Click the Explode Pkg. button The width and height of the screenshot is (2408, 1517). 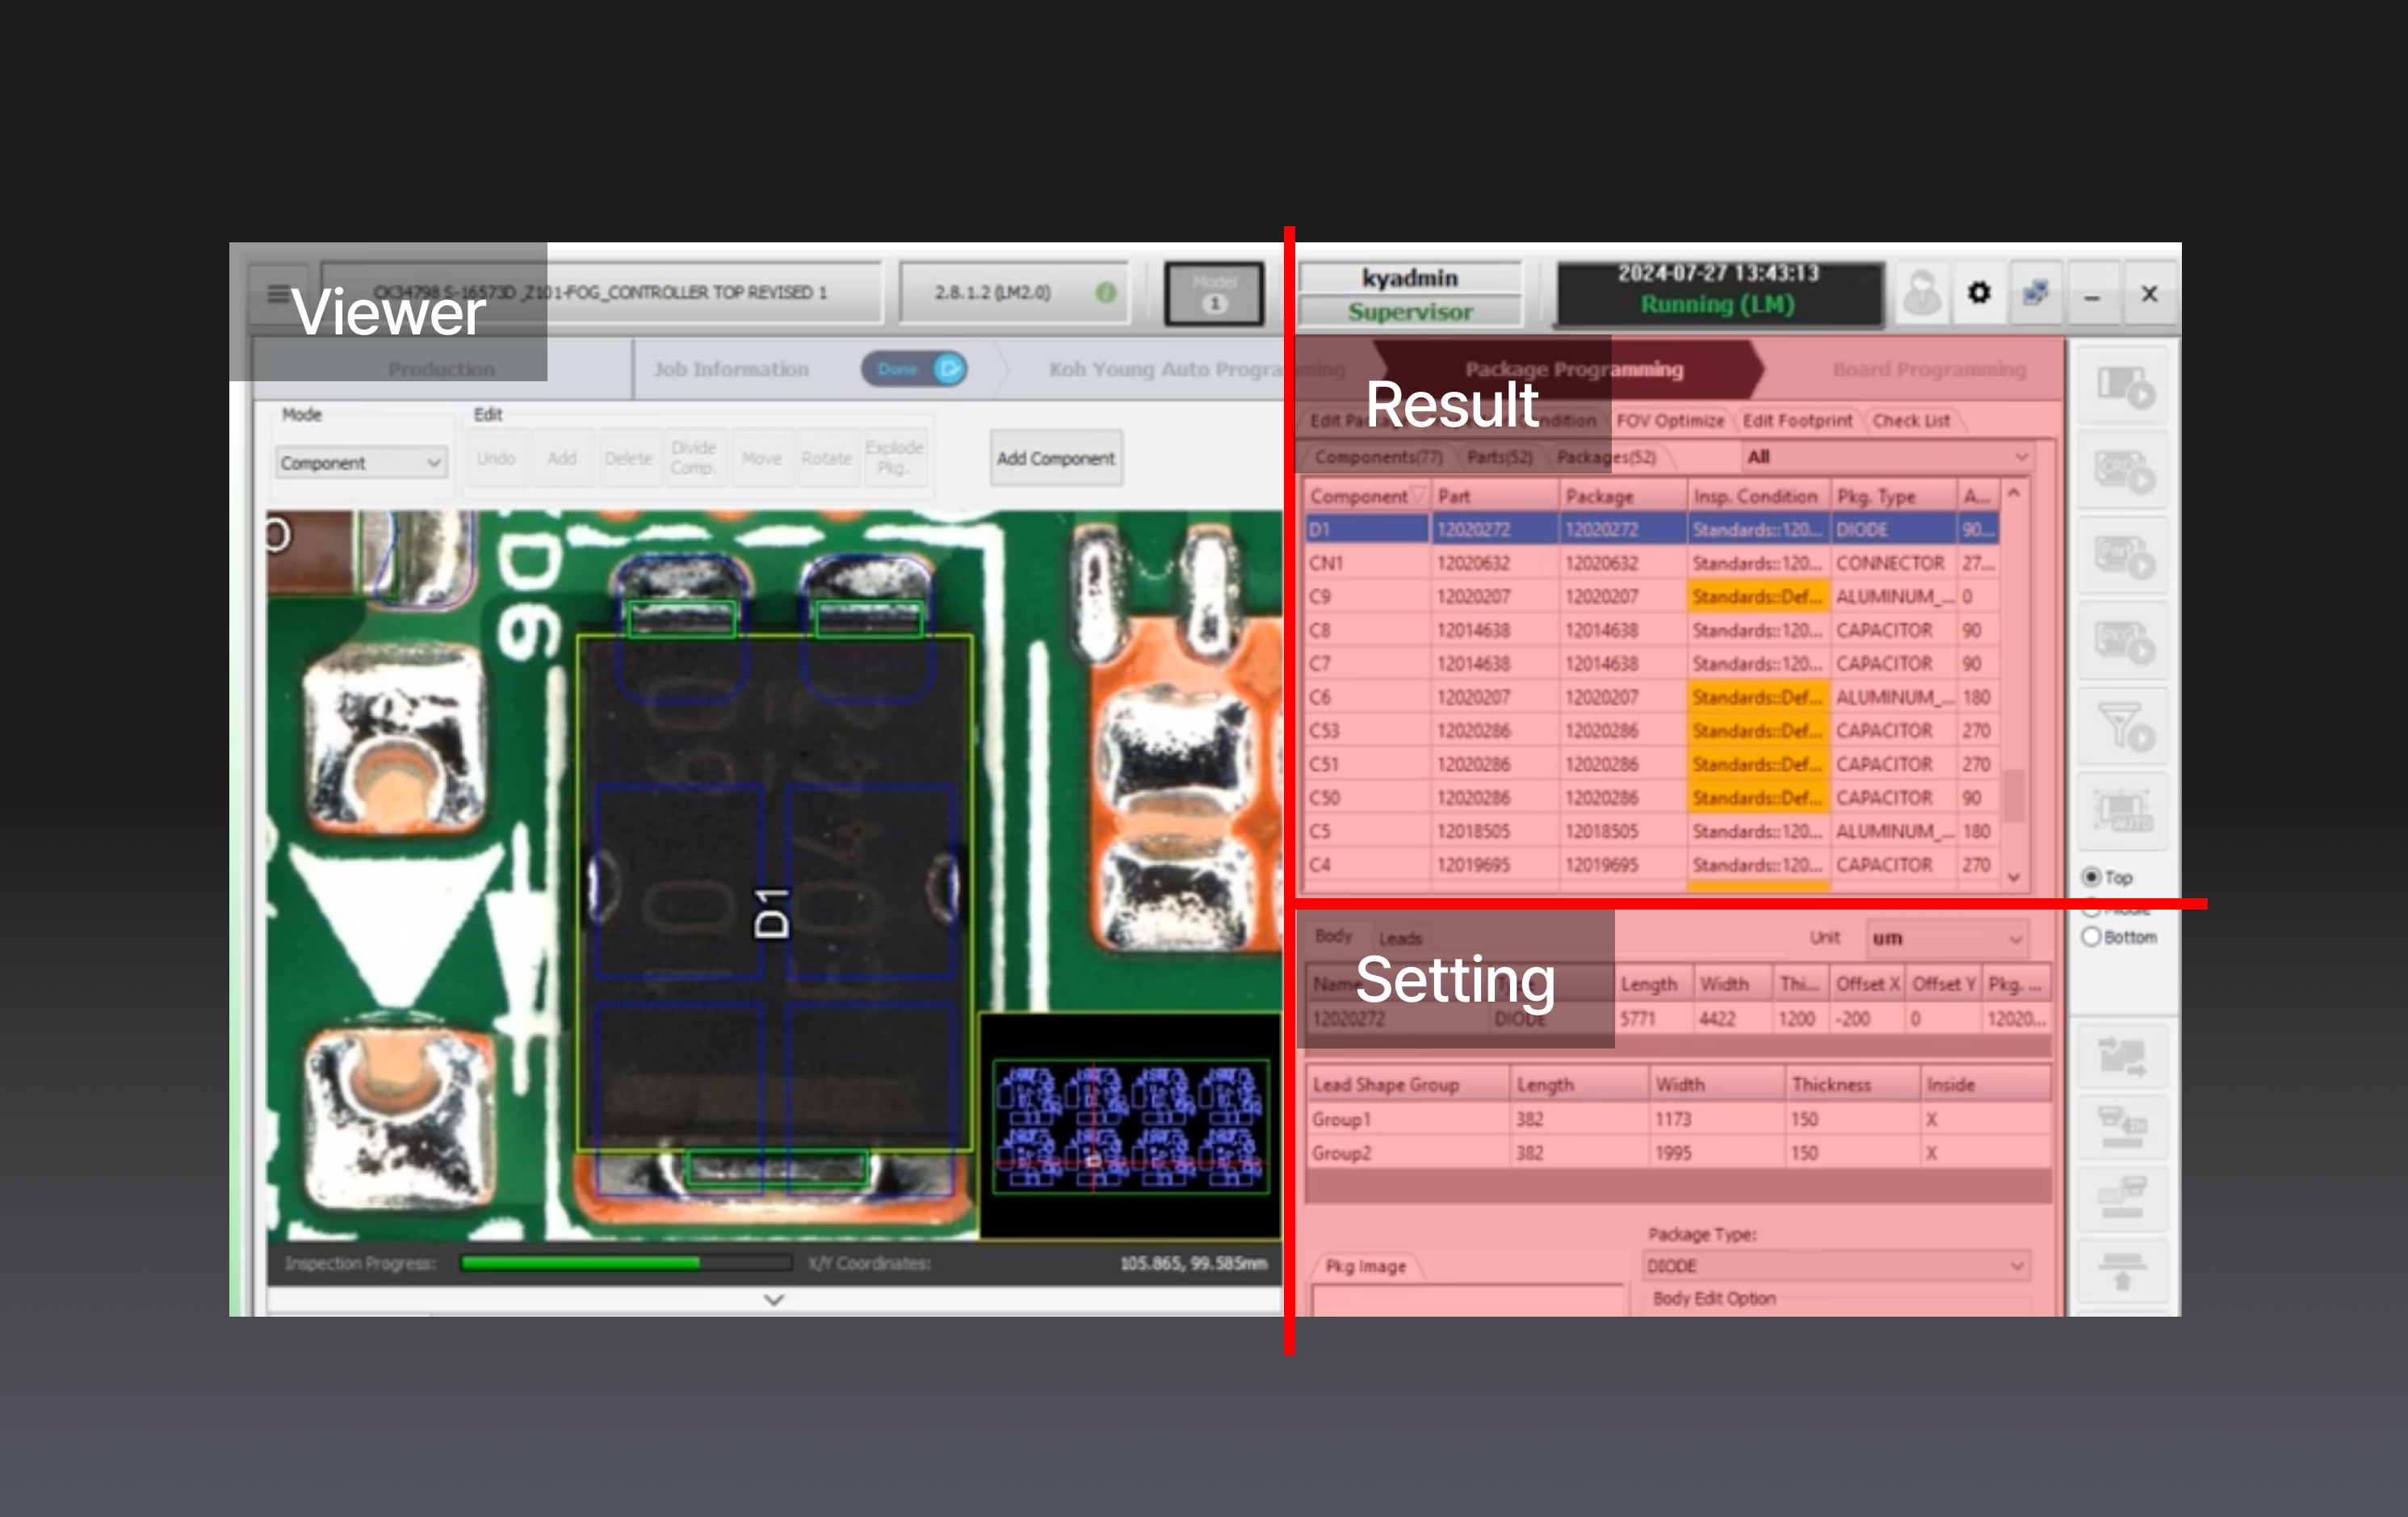[893, 458]
